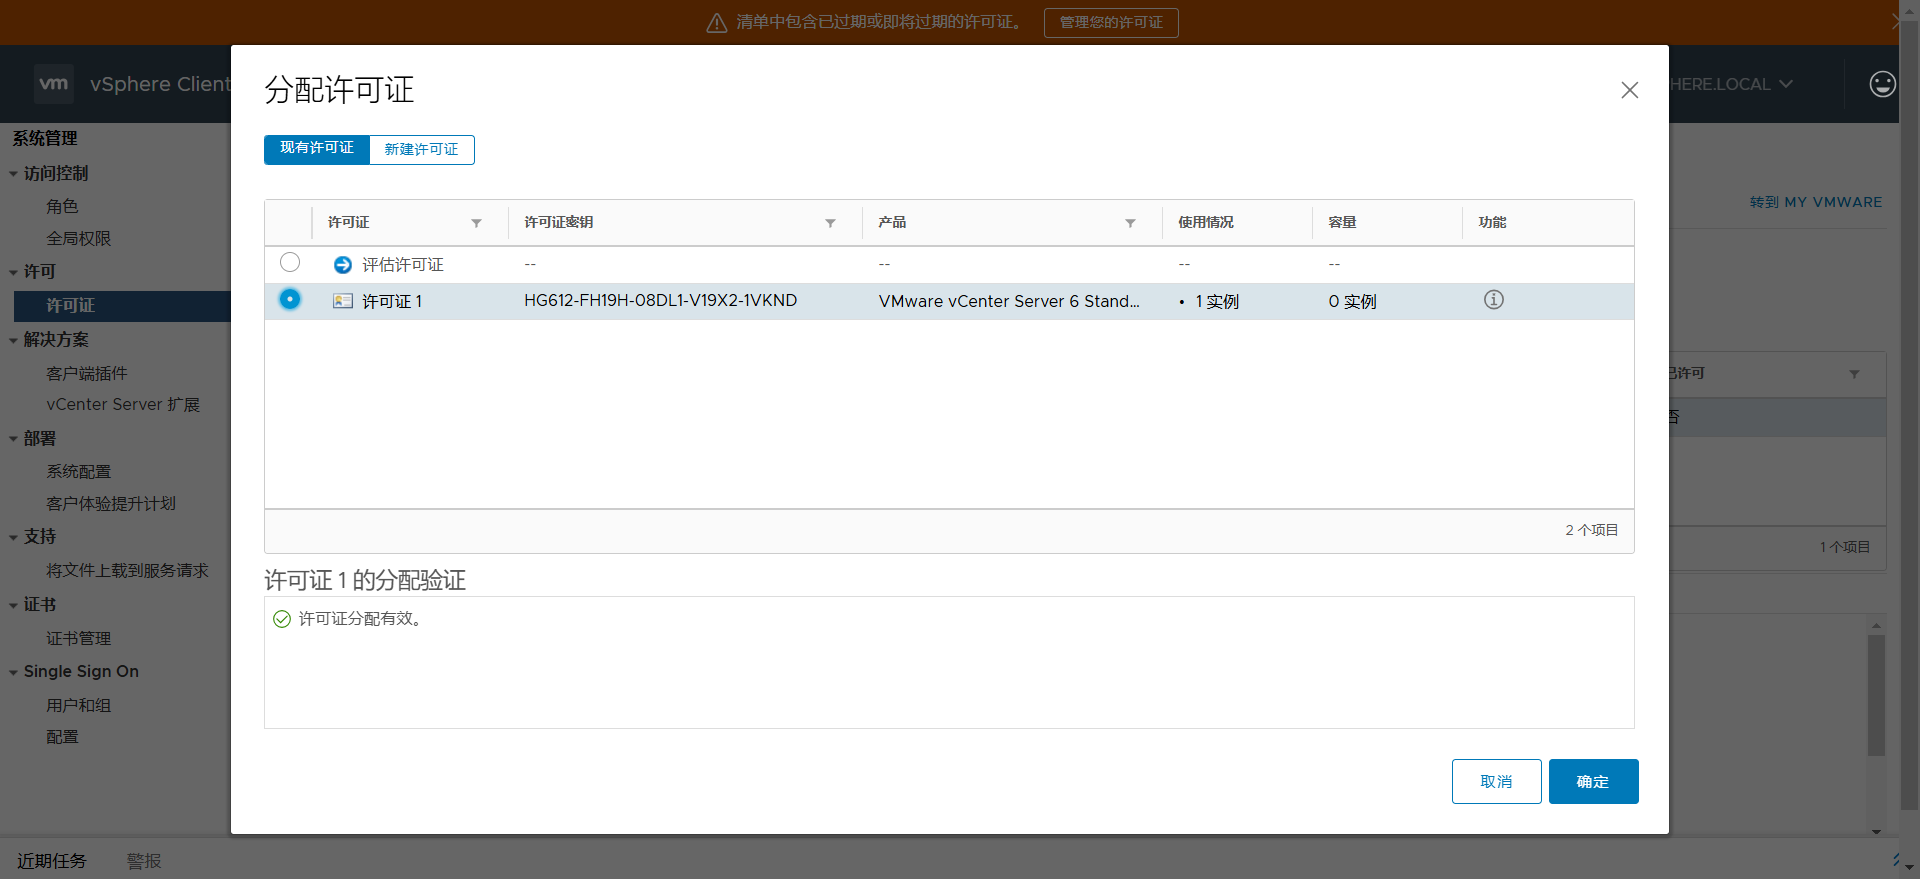Collapse the 许可 tree section
1920x879 pixels.
pyautogui.click(x=13, y=272)
